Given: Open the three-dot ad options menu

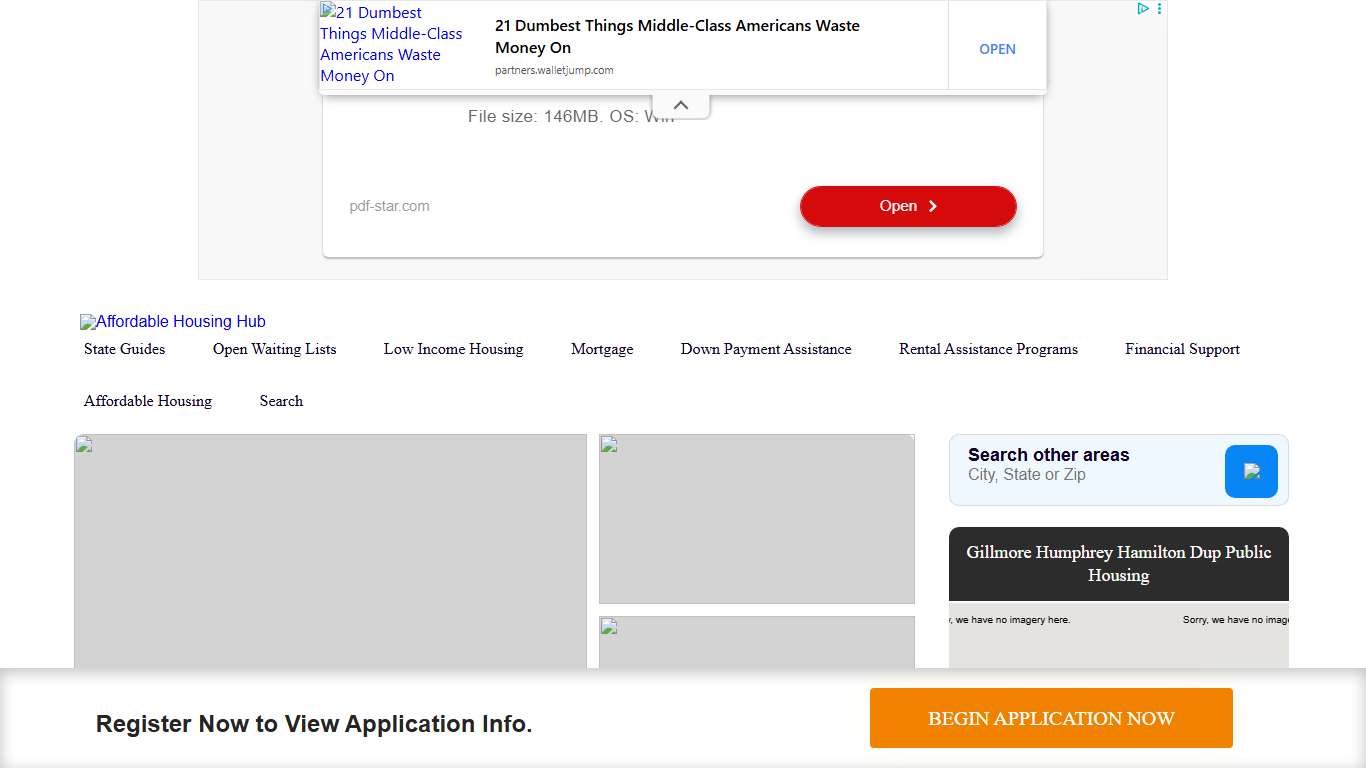Looking at the screenshot, I should [x=1159, y=9].
